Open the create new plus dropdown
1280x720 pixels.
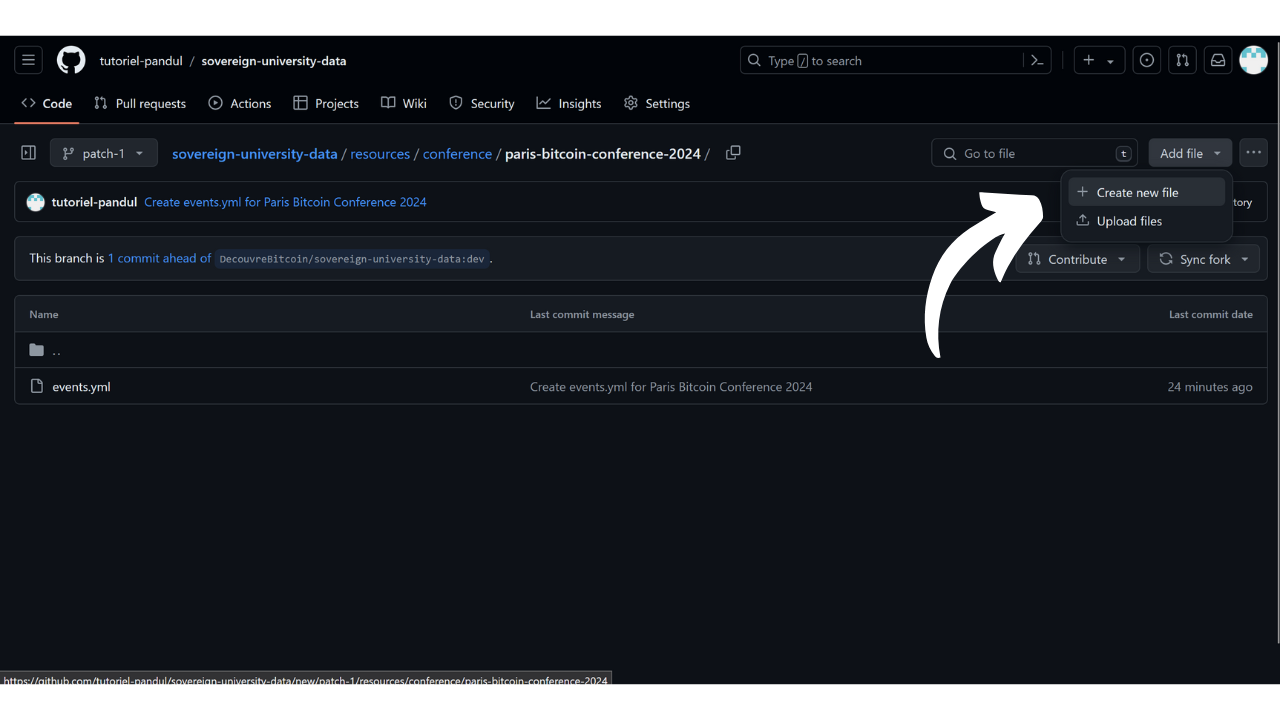(1098, 61)
